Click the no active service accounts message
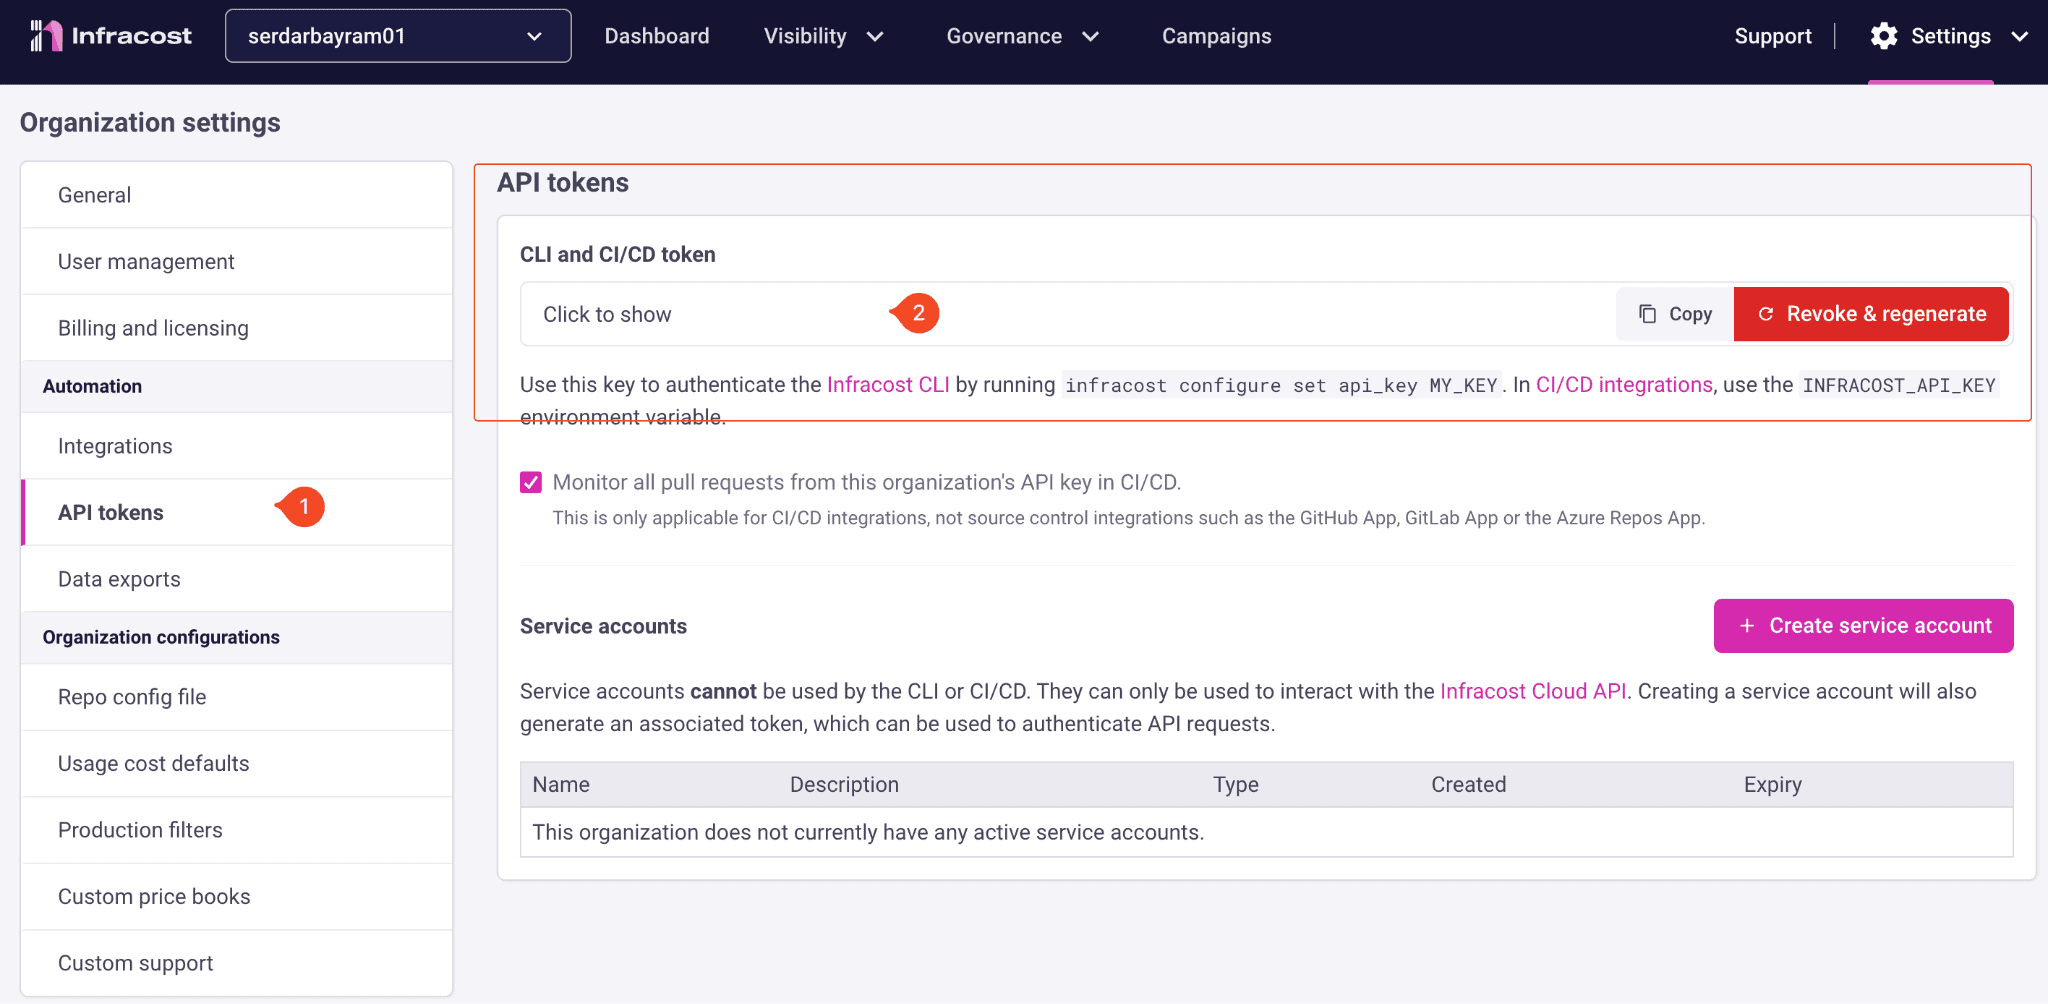Viewport: 2048px width, 1004px height. click(x=868, y=832)
